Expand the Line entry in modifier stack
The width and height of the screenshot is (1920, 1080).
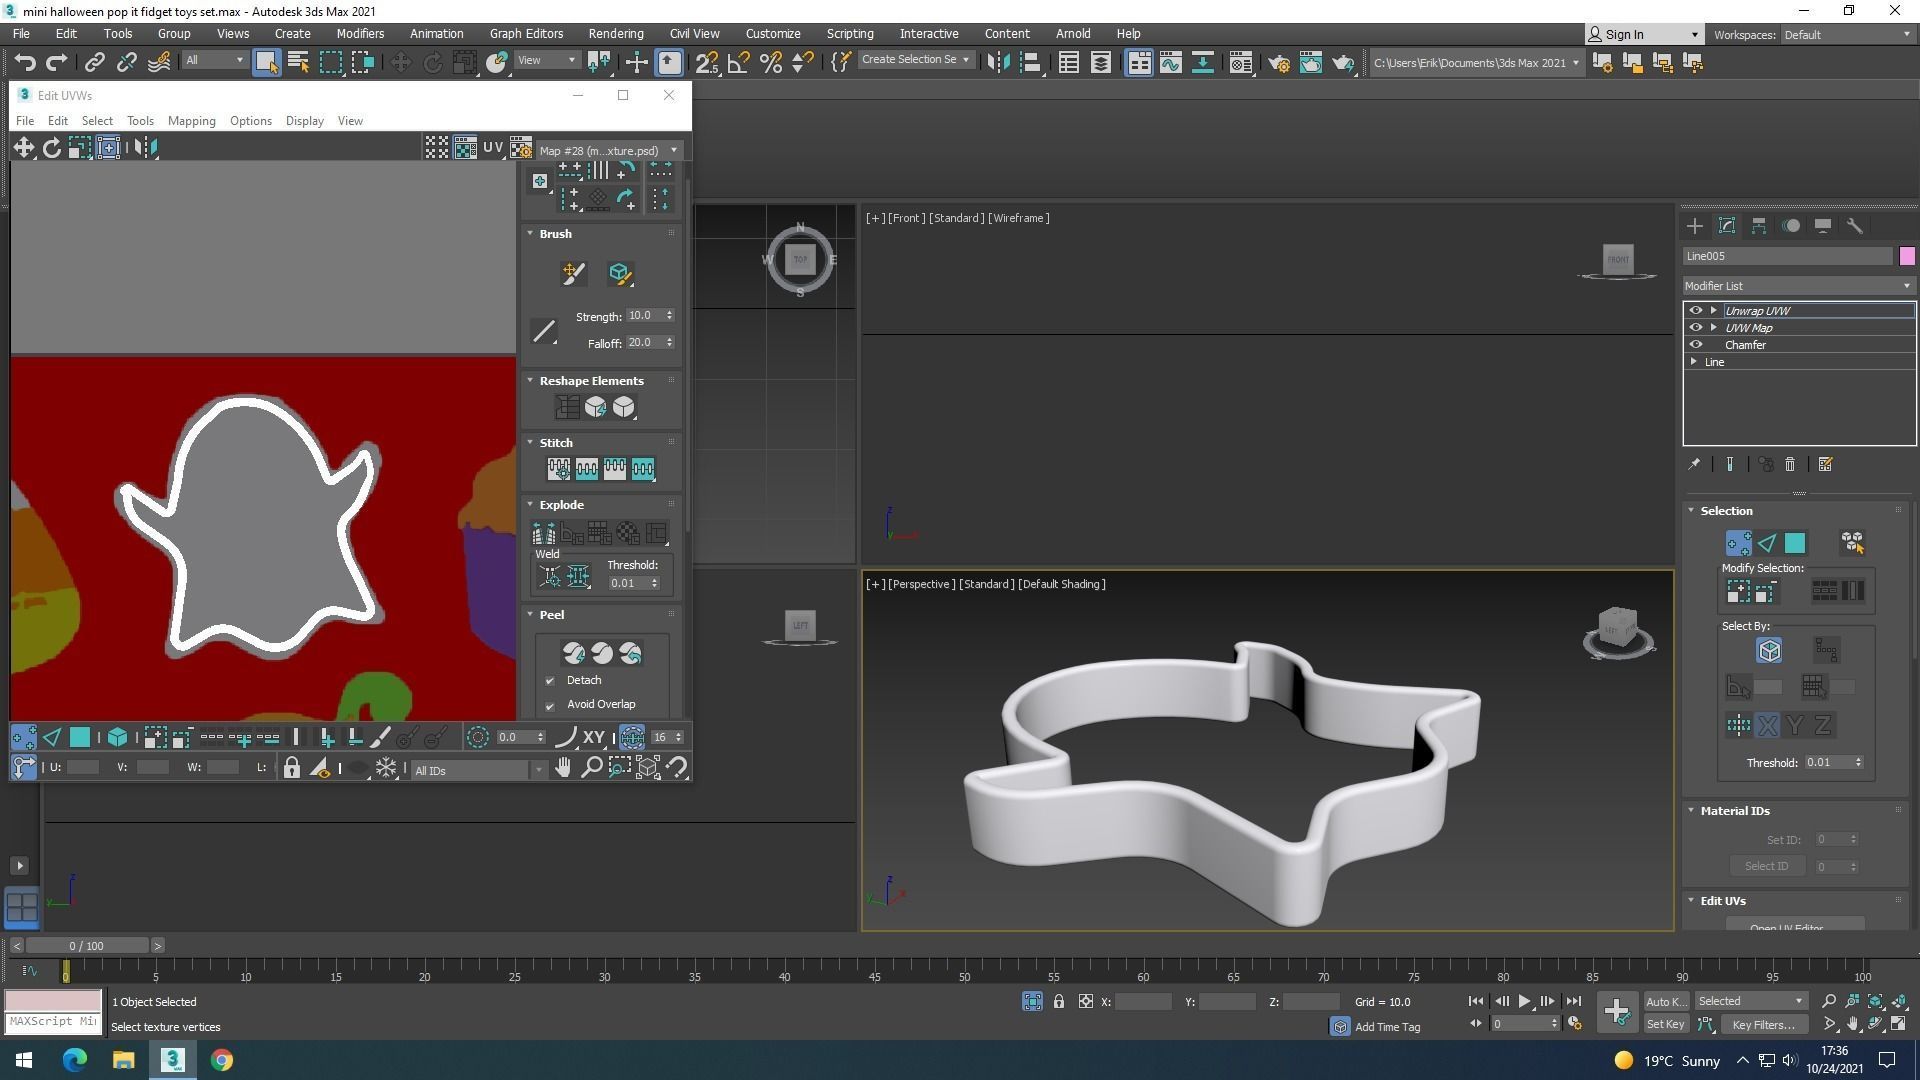coord(1694,362)
